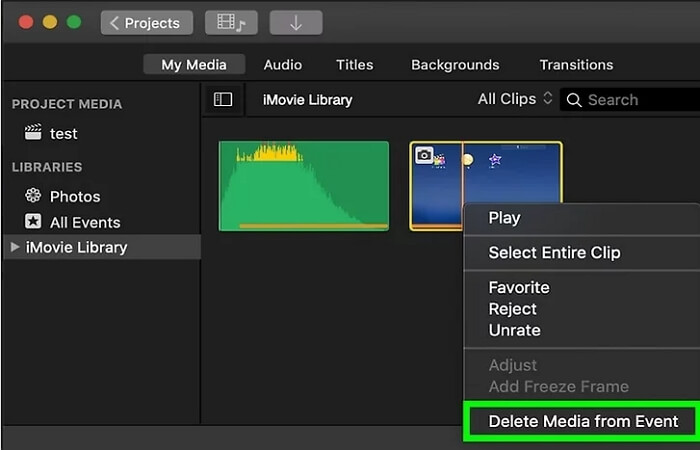The width and height of the screenshot is (700, 450).
Task: Go back to Projects
Action: [147, 23]
